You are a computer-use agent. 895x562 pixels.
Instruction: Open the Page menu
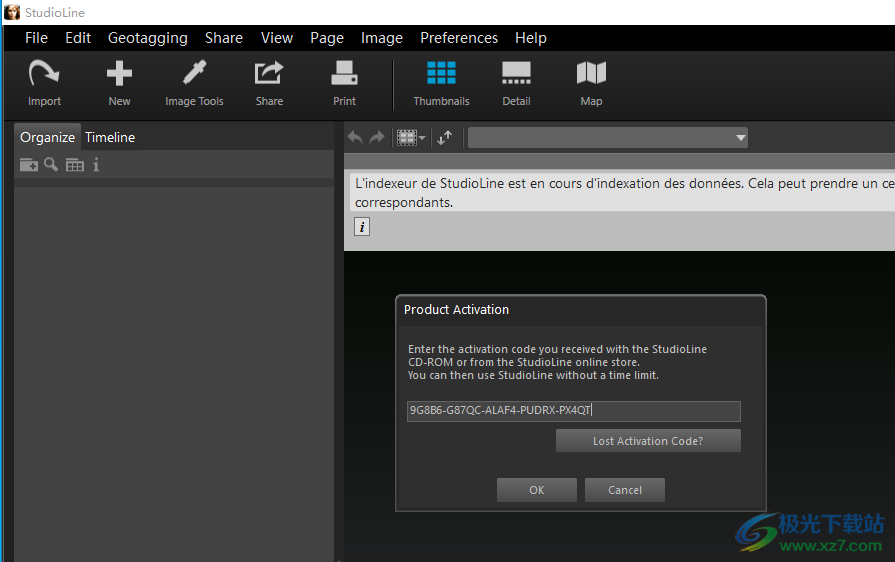pyautogui.click(x=327, y=38)
